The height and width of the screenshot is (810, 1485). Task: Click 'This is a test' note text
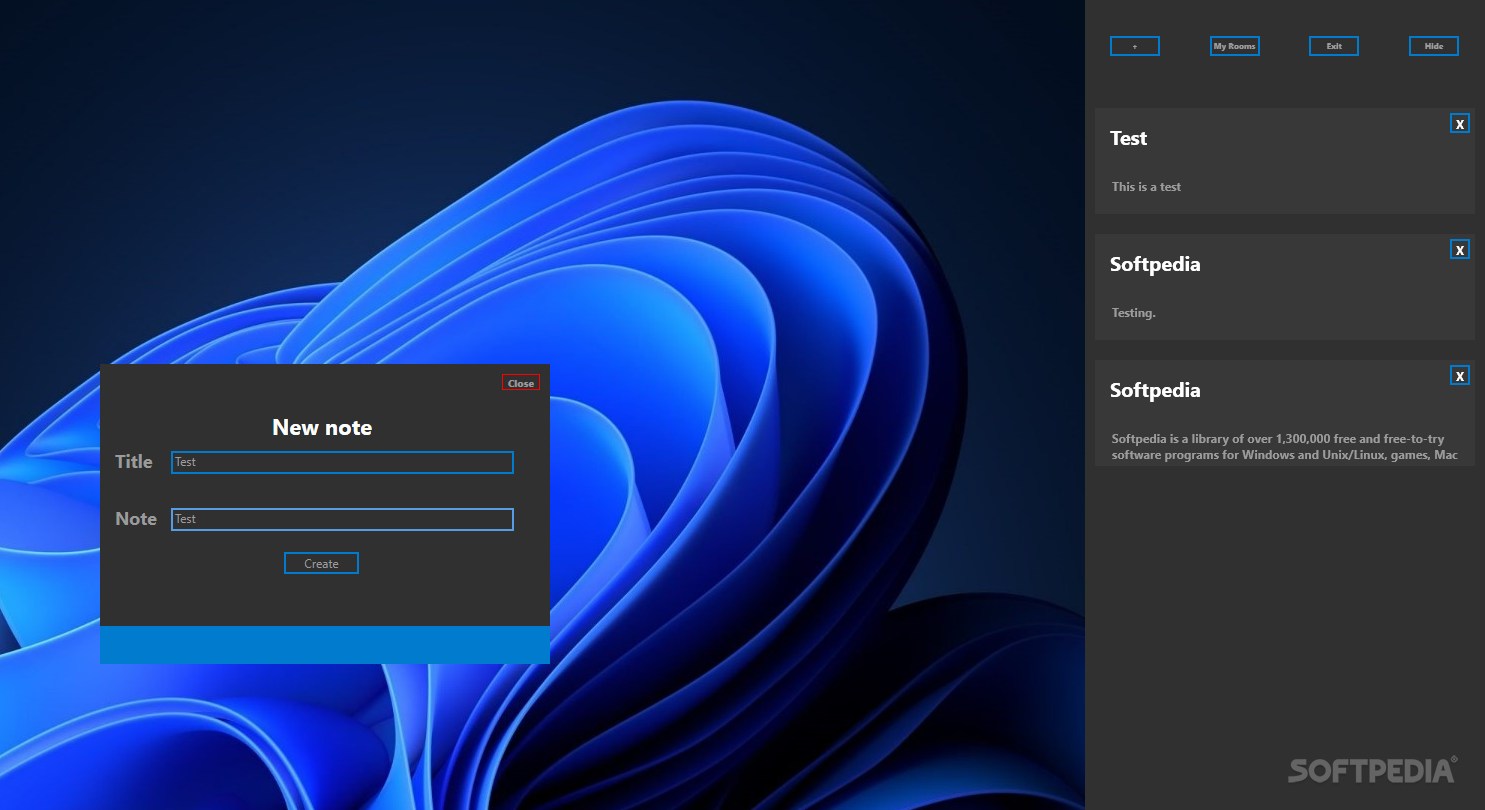tap(1146, 187)
